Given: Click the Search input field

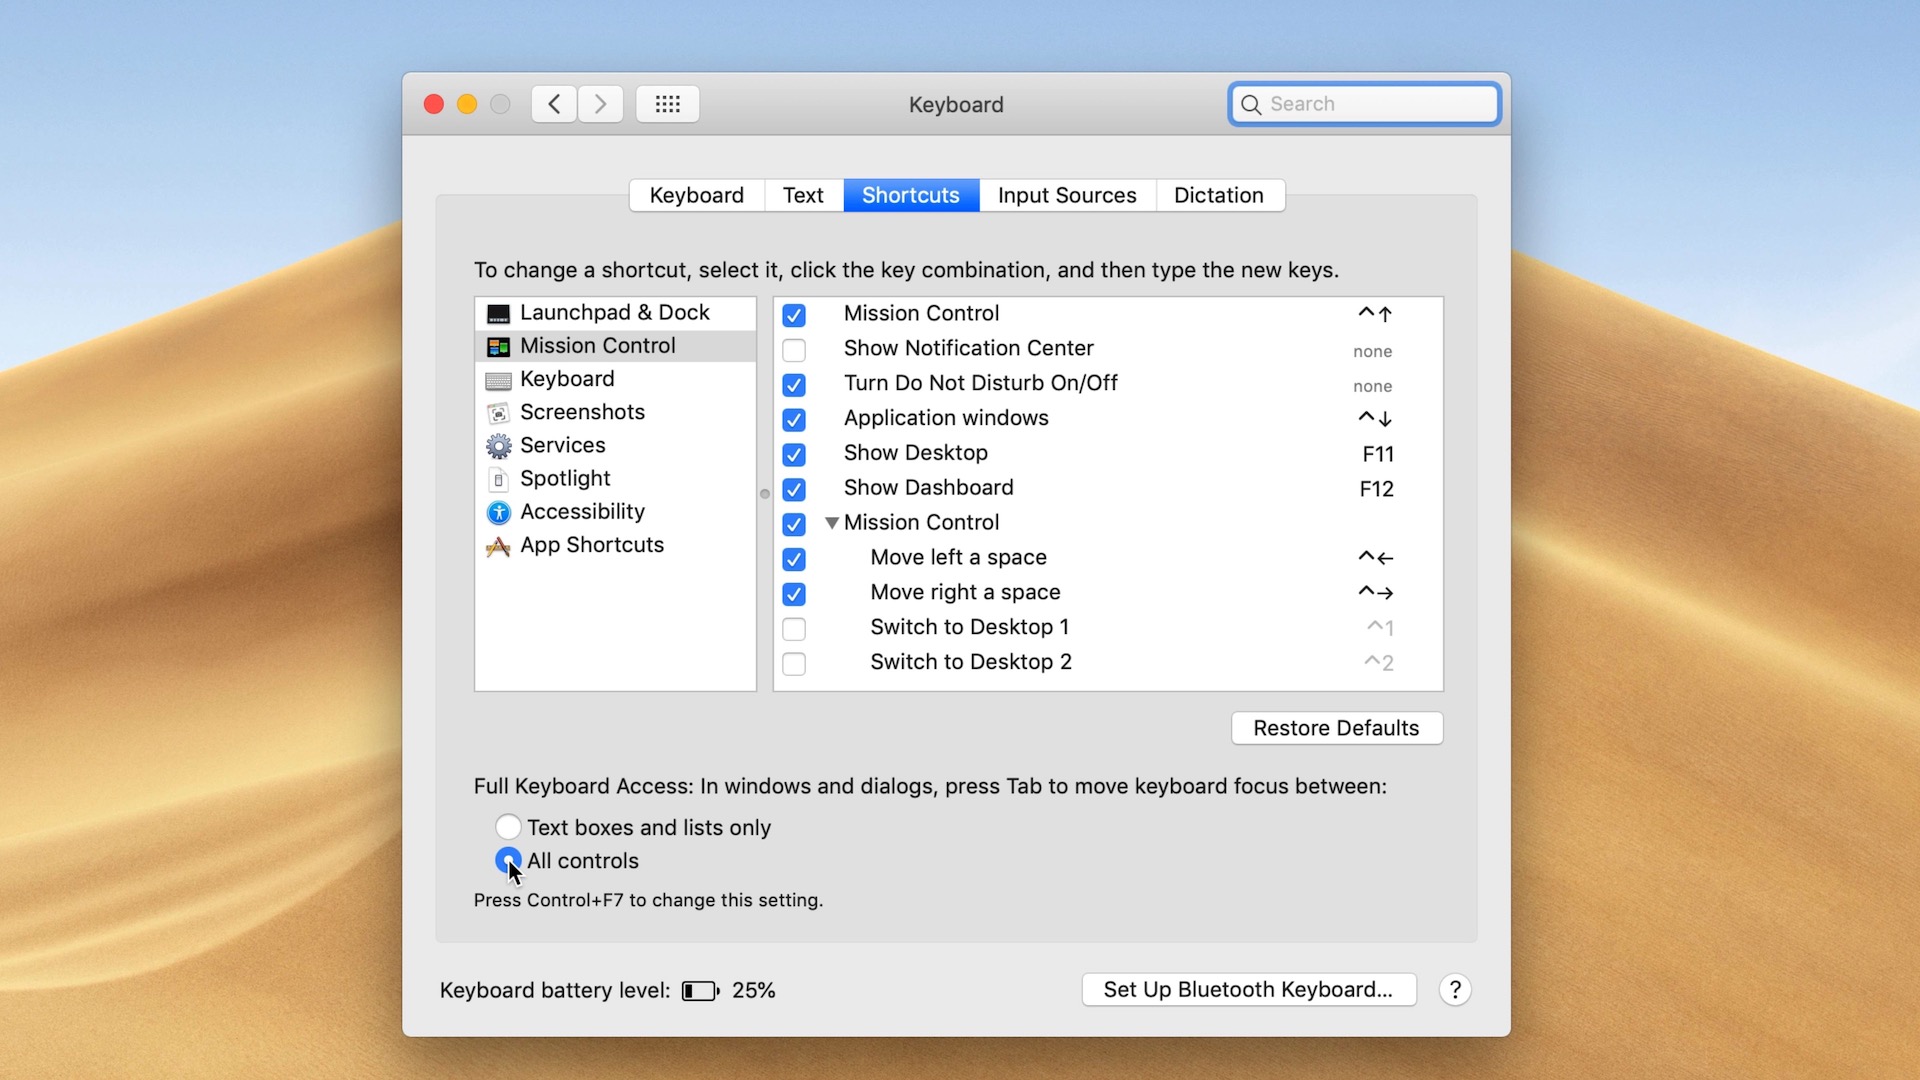Looking at the screenshot, I should pyautogui.click(x=1364, y=104).
